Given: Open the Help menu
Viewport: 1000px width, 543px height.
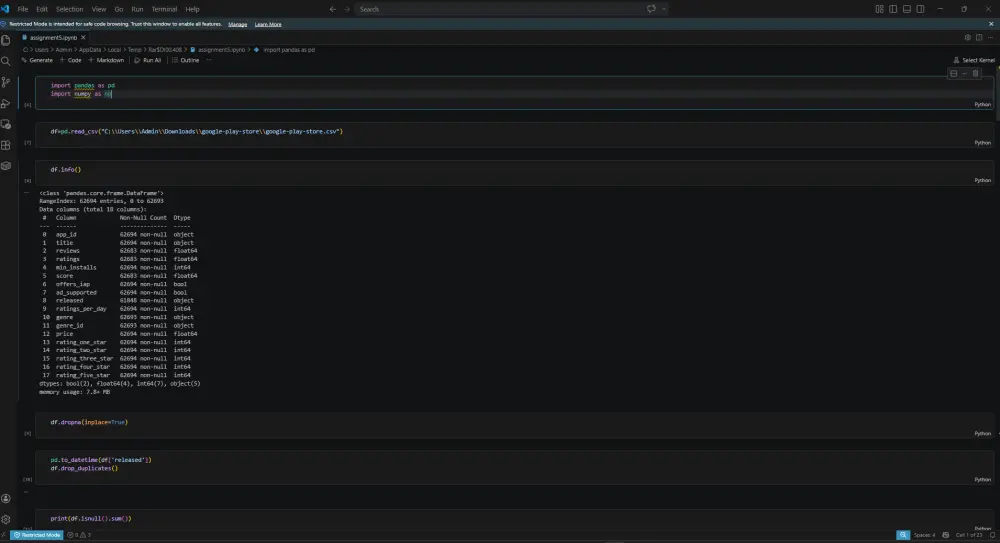Looking at the screenshot, I should tap(192, 9).
